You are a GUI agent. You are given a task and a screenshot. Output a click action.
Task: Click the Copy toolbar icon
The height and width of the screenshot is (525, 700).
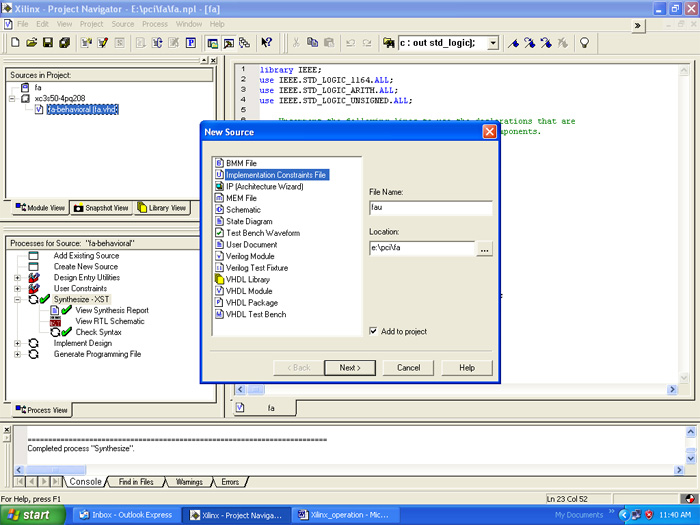coord(312,43)
